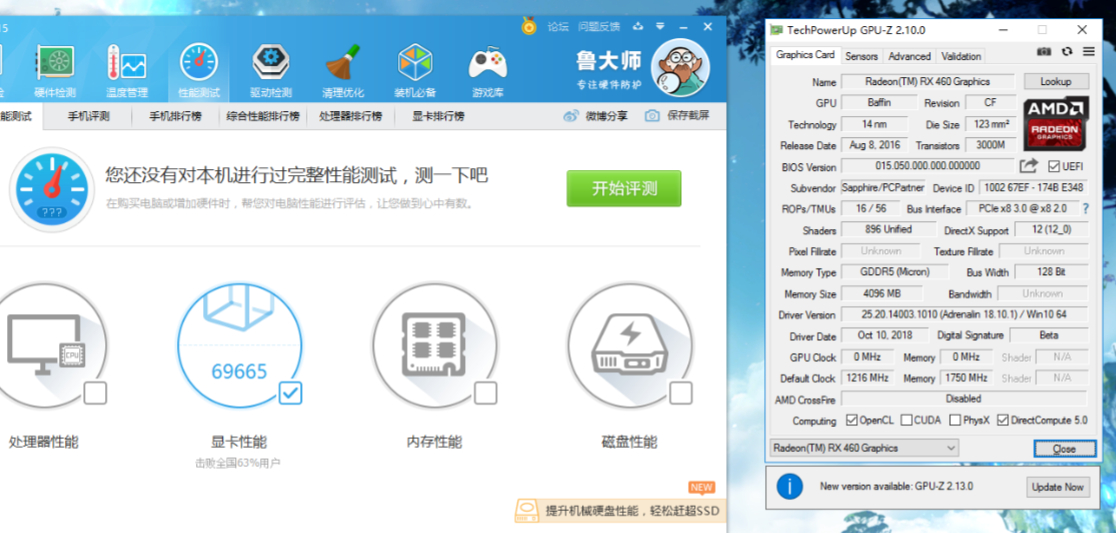1116x533 pixels.
Task: Click the Close button in GPU-Z
Action: tap(1064, 449)
